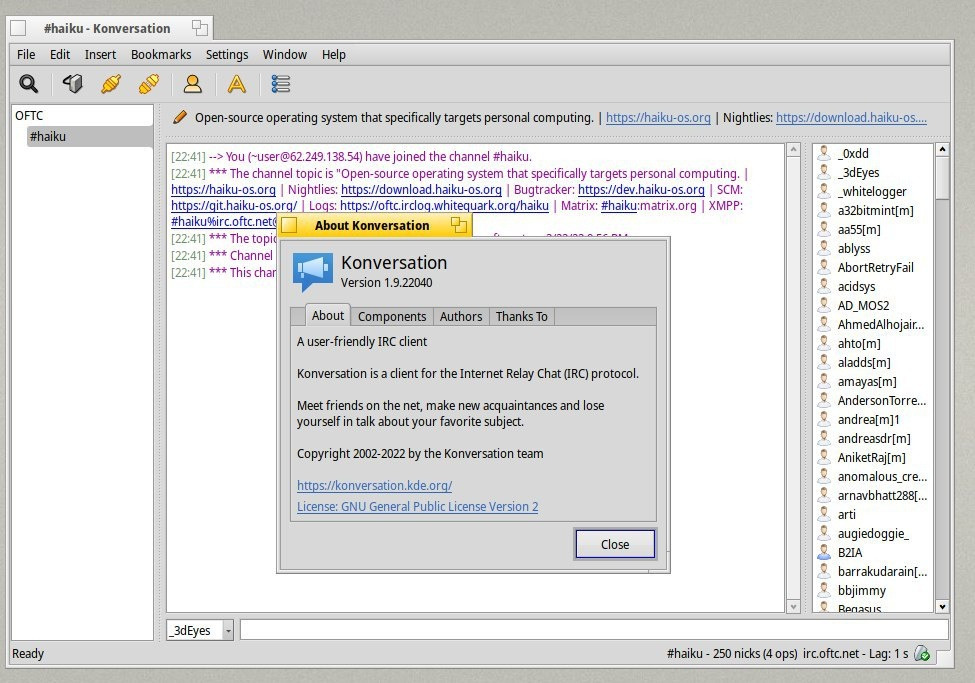
Task: Click the nick list scrollbar thumb
Action: click(x=942, y=177)
